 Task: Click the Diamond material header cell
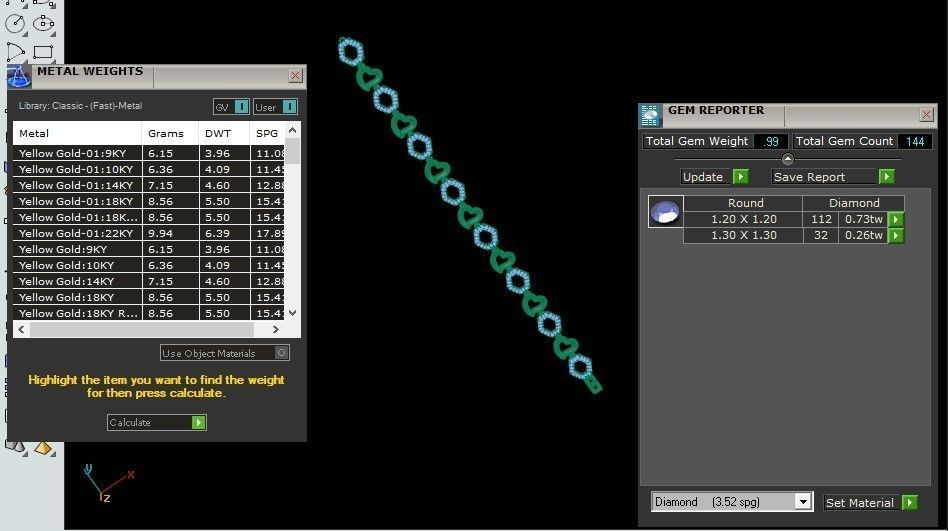point(854,203)
